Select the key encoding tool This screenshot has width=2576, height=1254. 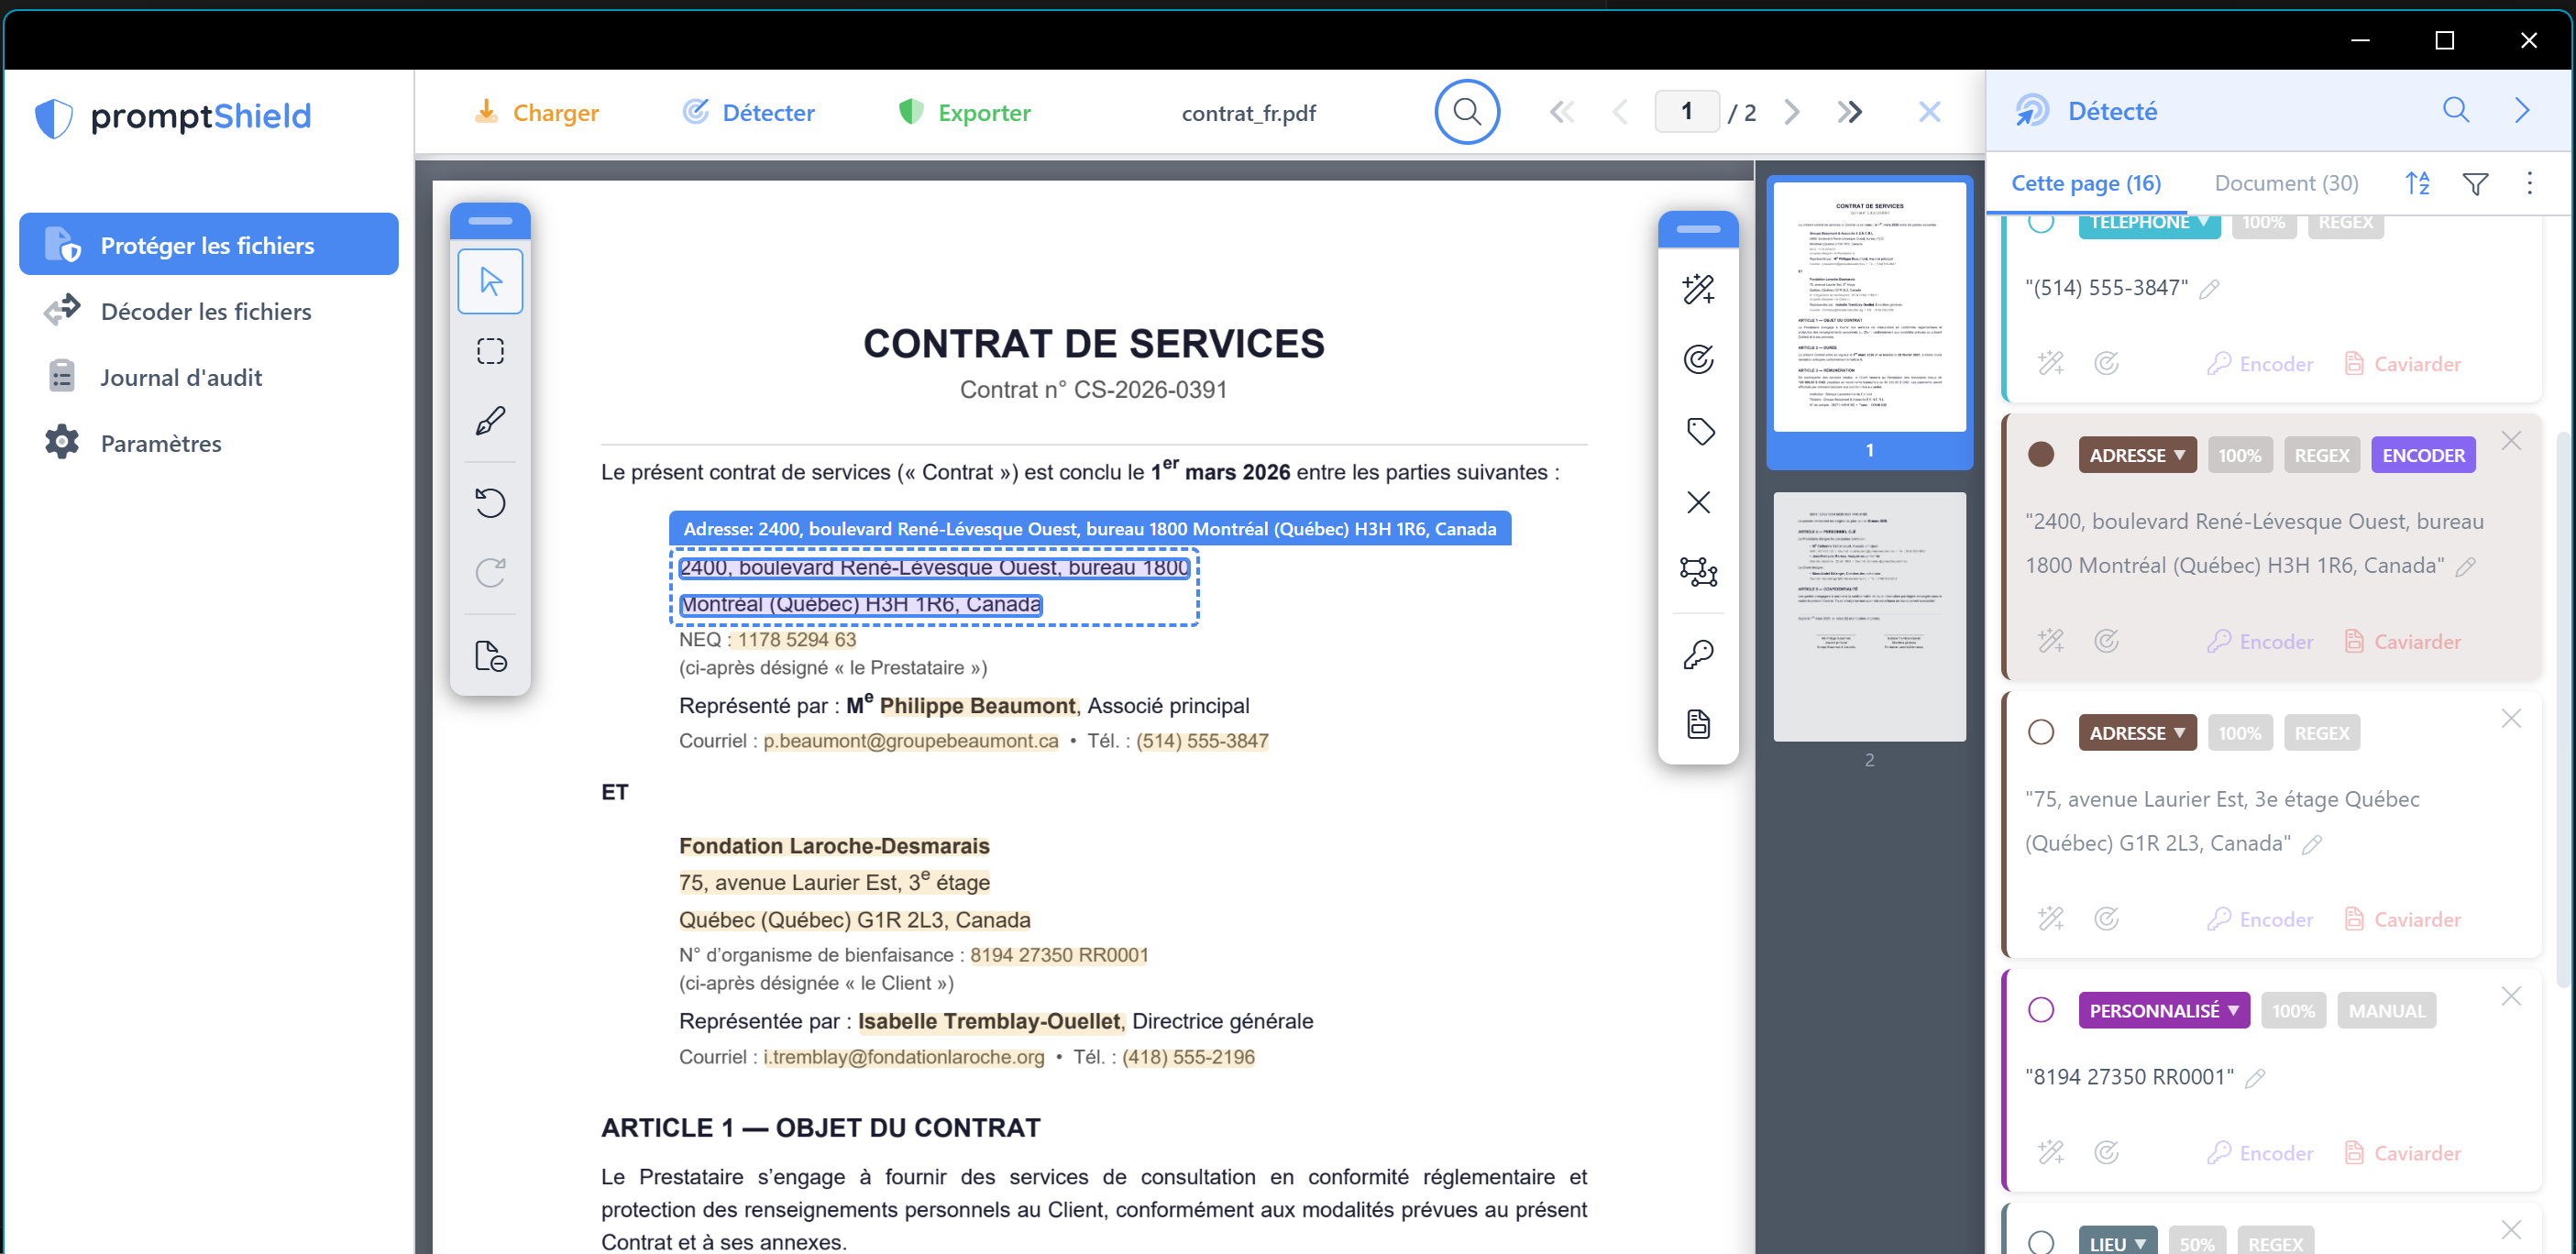coord(1698,652)
